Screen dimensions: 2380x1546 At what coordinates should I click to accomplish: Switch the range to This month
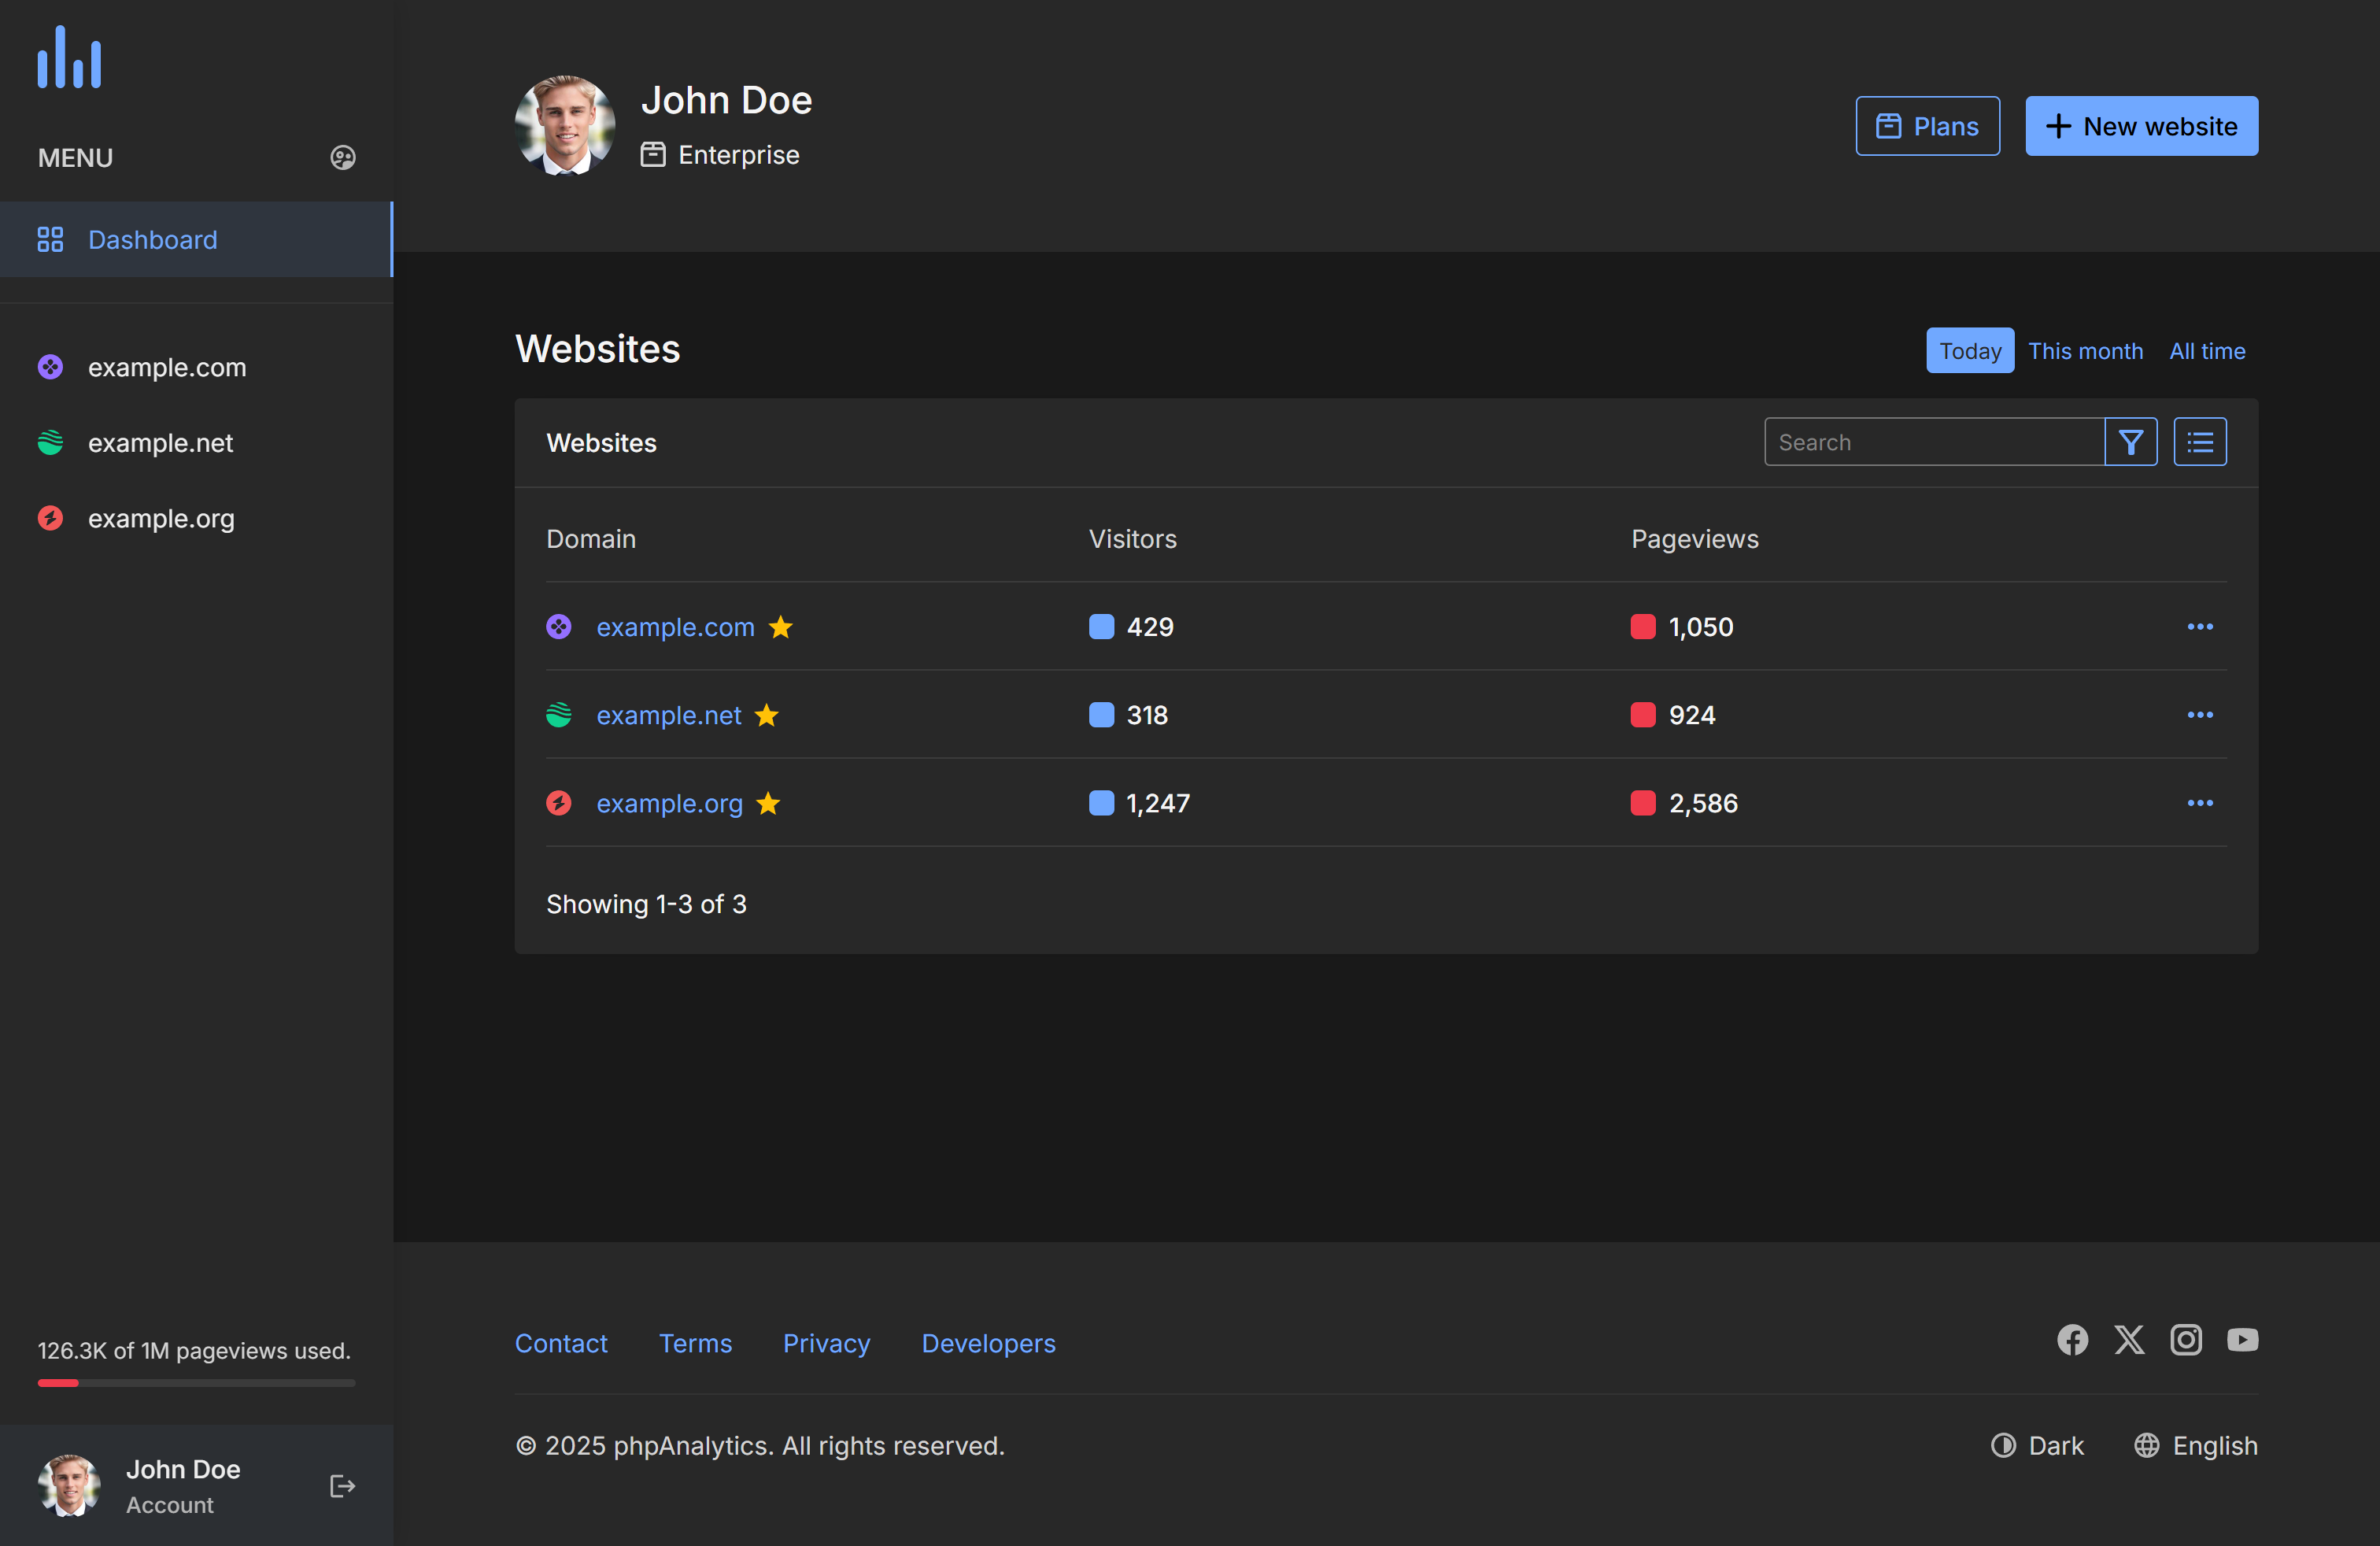tap(2085, 351)
